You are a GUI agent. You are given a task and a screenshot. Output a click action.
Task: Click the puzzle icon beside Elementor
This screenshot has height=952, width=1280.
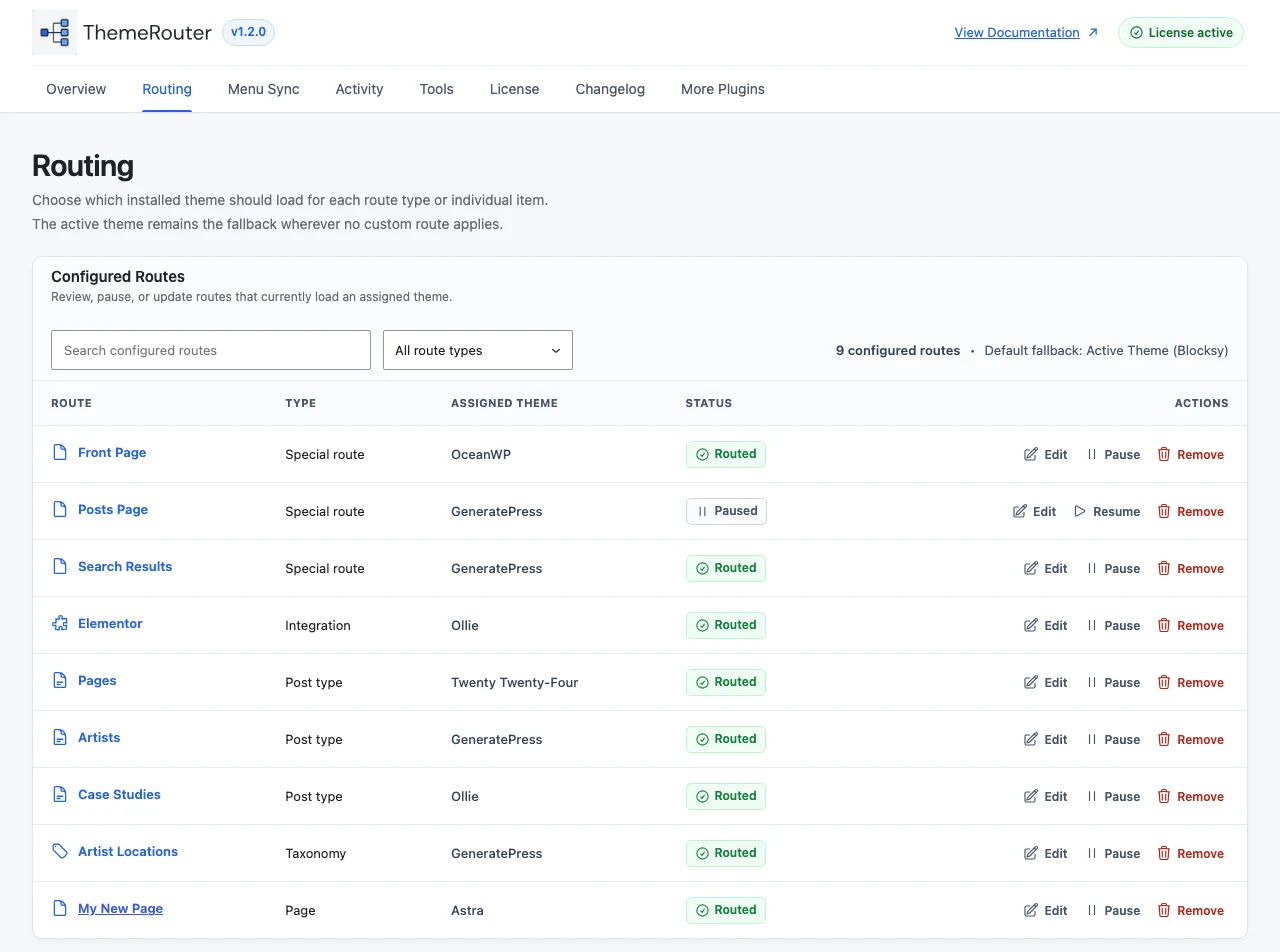tap(60, 624)
